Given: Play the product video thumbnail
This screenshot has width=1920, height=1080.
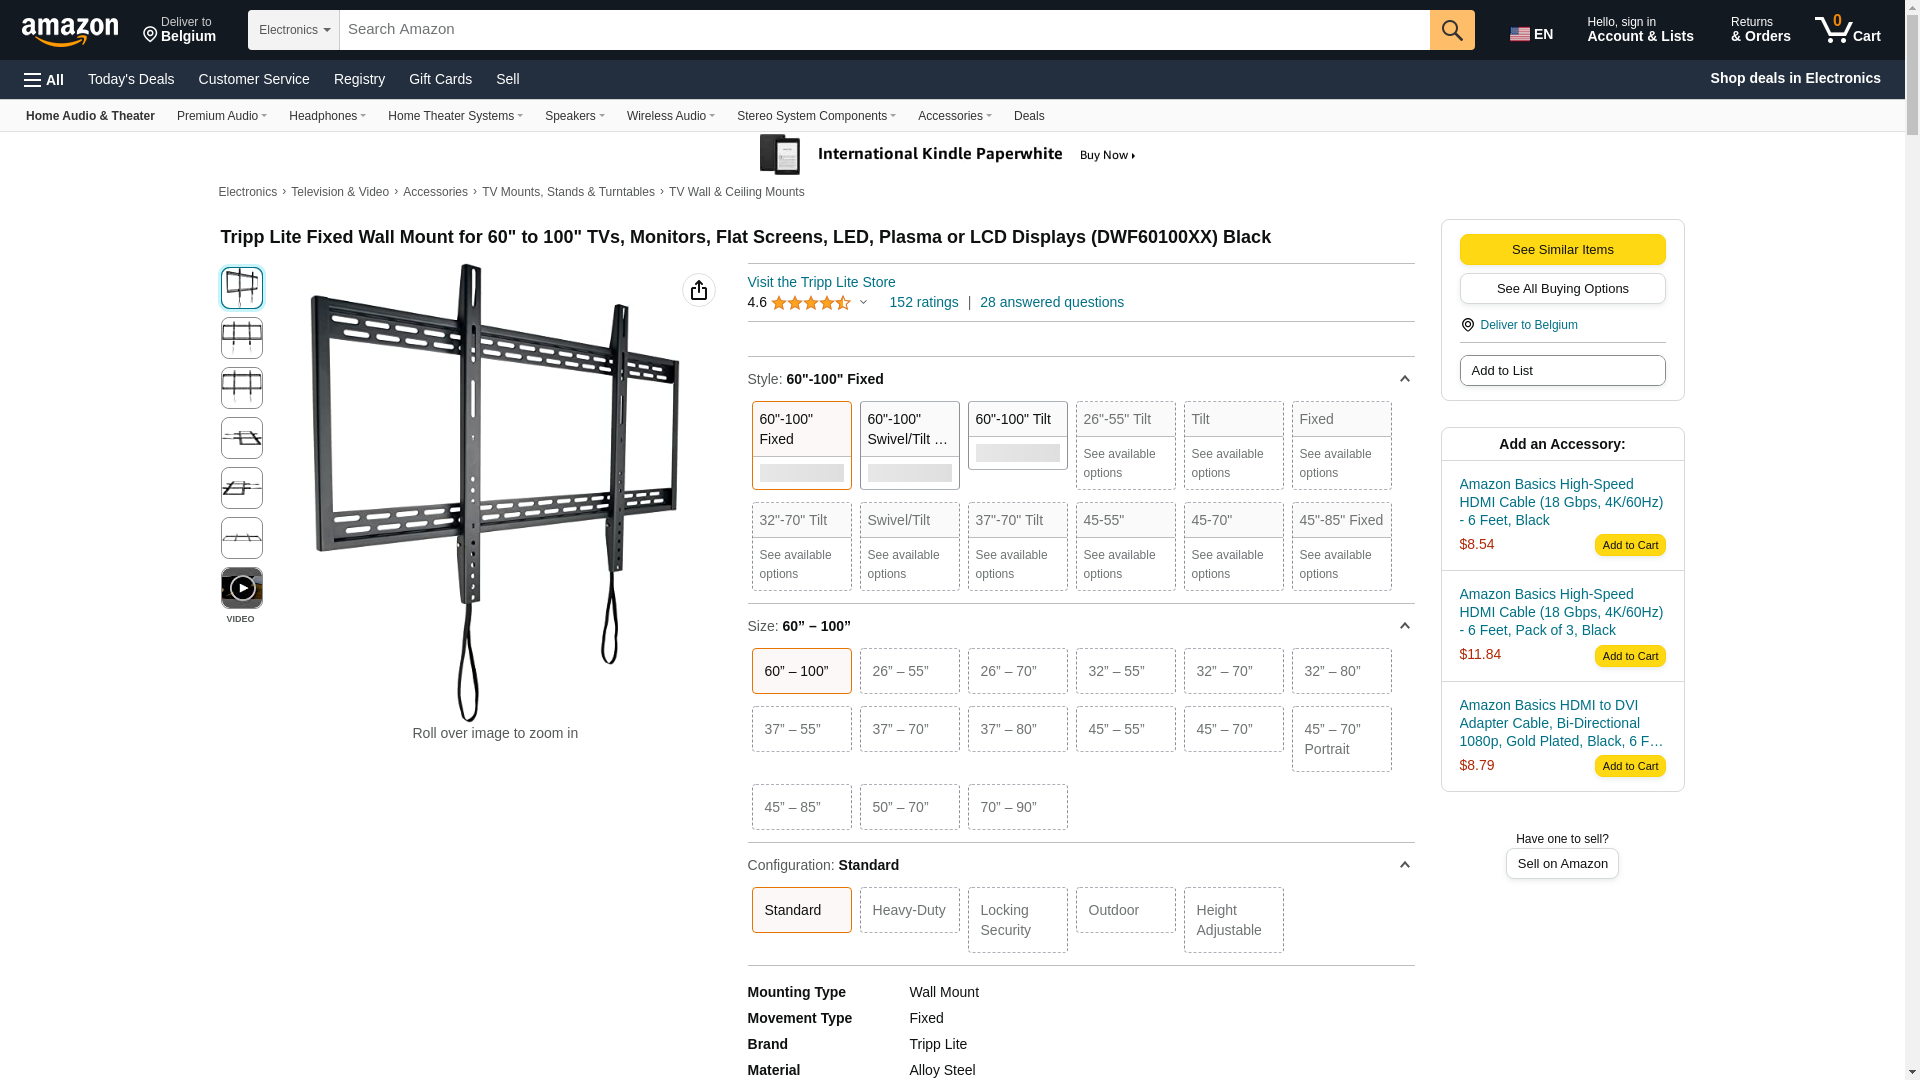Looking at the screenshot, I should click(x=242, y=588).
